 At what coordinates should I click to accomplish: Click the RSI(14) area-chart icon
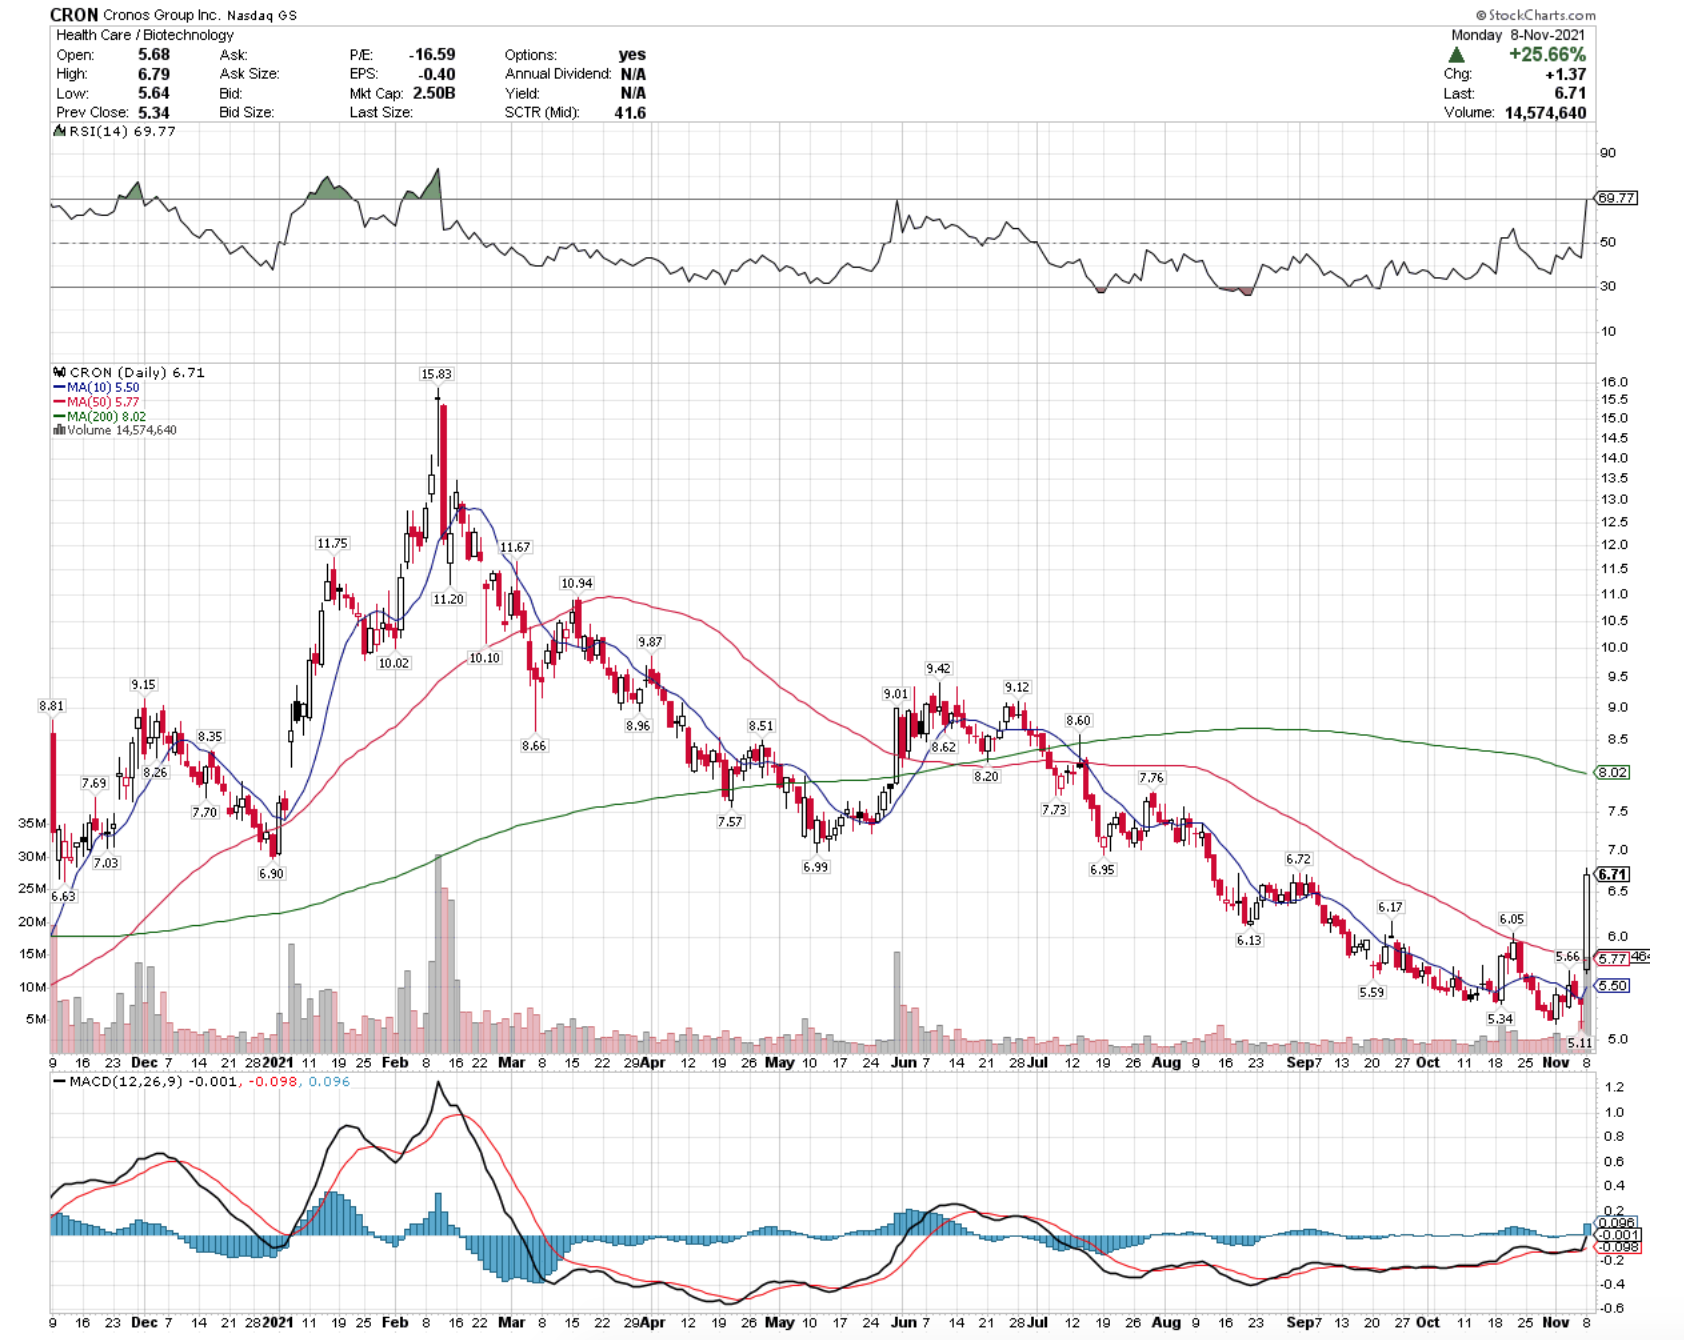[x=60, y=131]
